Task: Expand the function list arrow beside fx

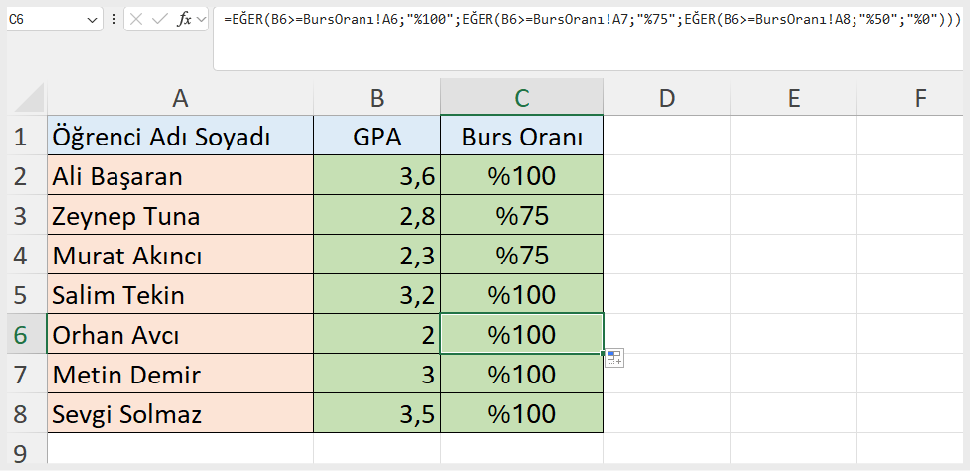Action: click(202, 20)
